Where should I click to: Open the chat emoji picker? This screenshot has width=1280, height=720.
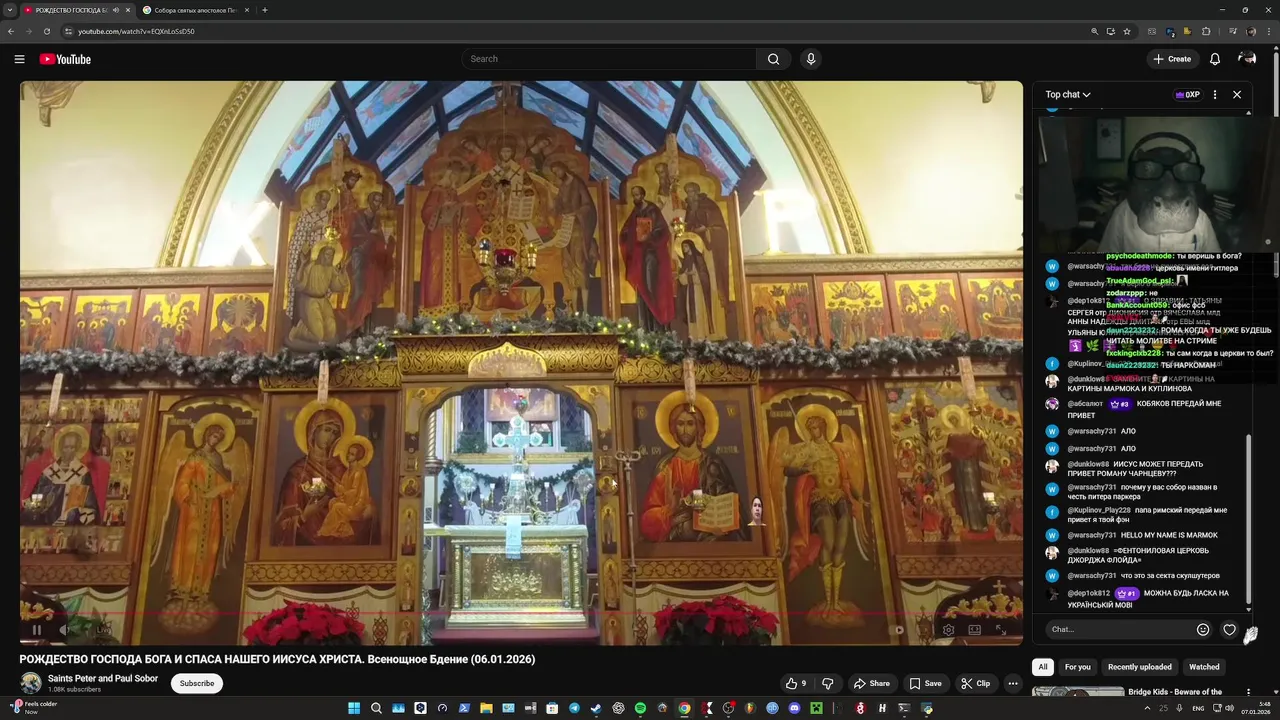click(1203, 629)
